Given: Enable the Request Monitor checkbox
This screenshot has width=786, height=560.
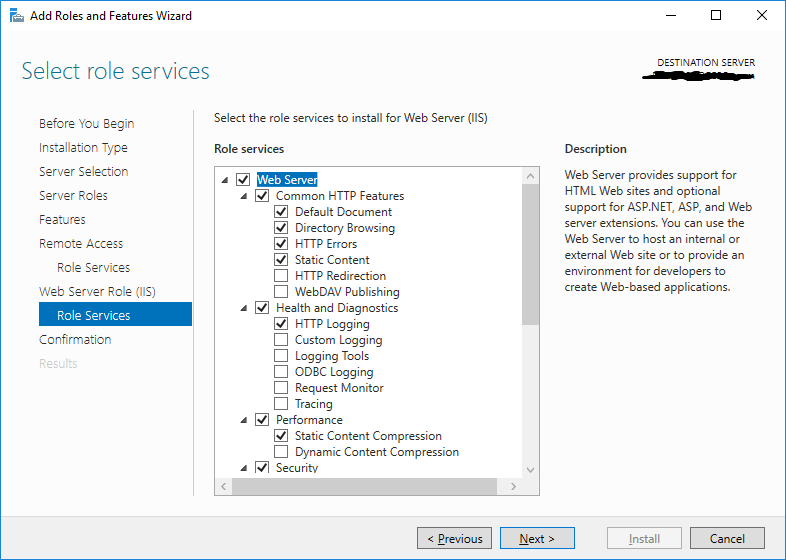Looking at the screenshot, I should tap(281, 388).
